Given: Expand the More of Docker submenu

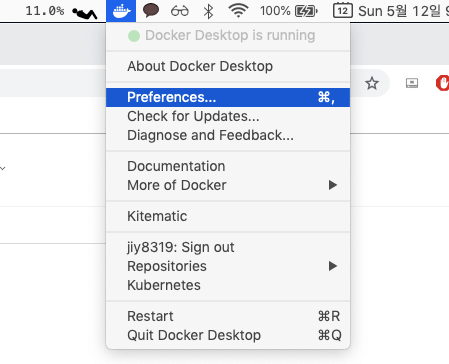Looking at the screenshot, I should click(x=228, y=185).
